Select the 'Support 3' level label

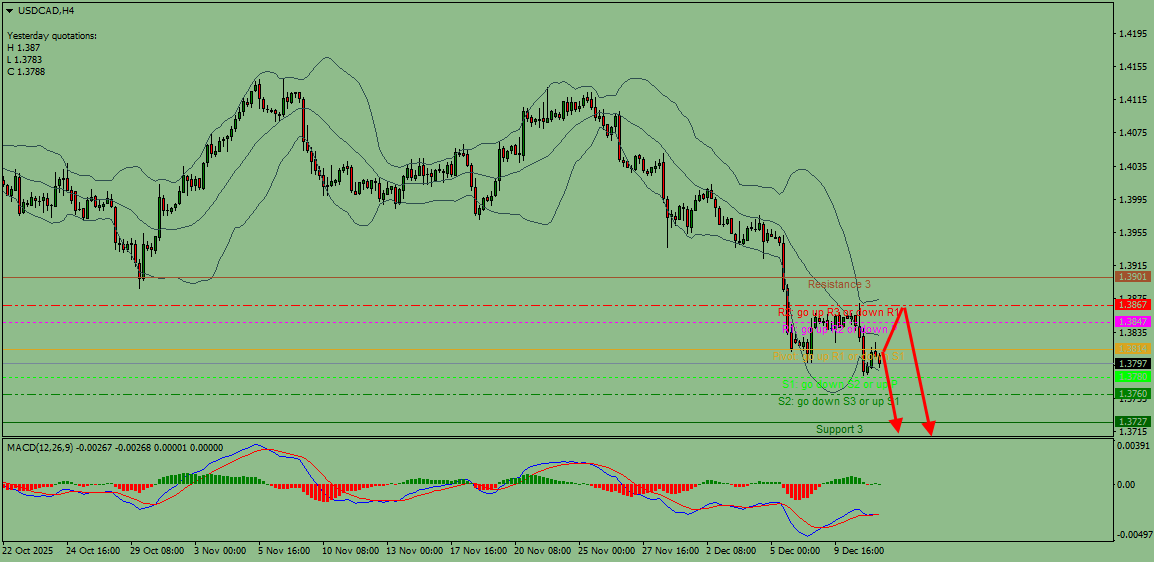[x=839, y=430]
